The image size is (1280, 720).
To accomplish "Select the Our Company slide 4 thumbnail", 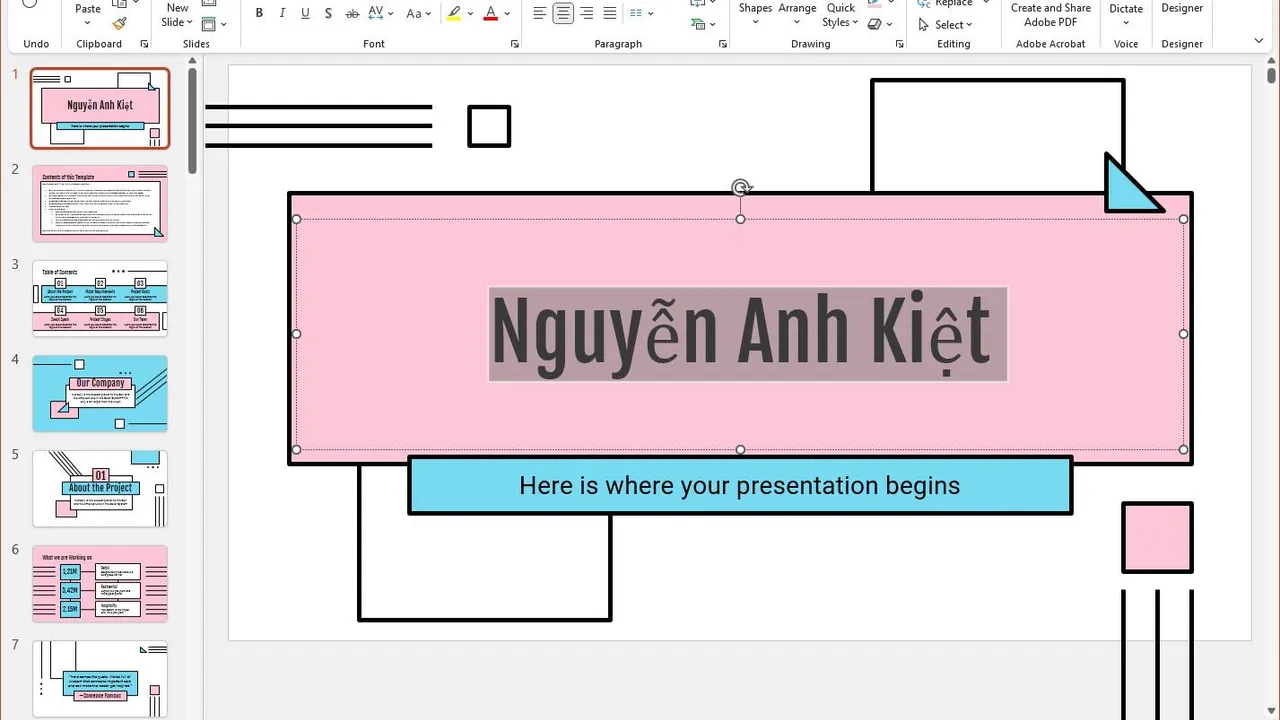I will coord(100,393).
